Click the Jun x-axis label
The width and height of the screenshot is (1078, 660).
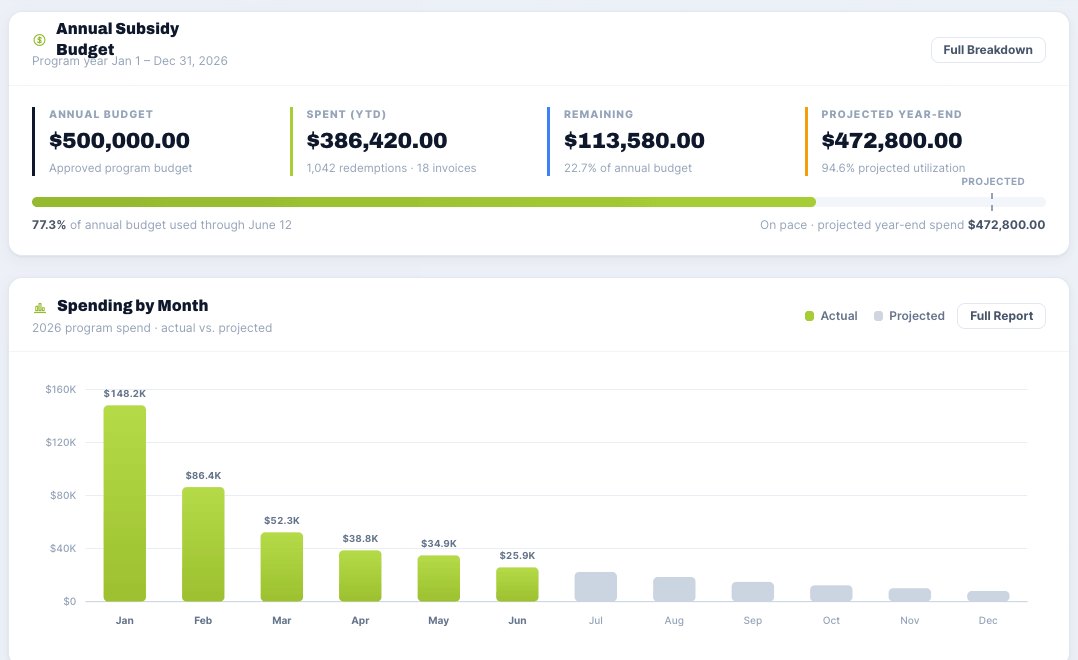pyautogui.click(x=517, y=620)
